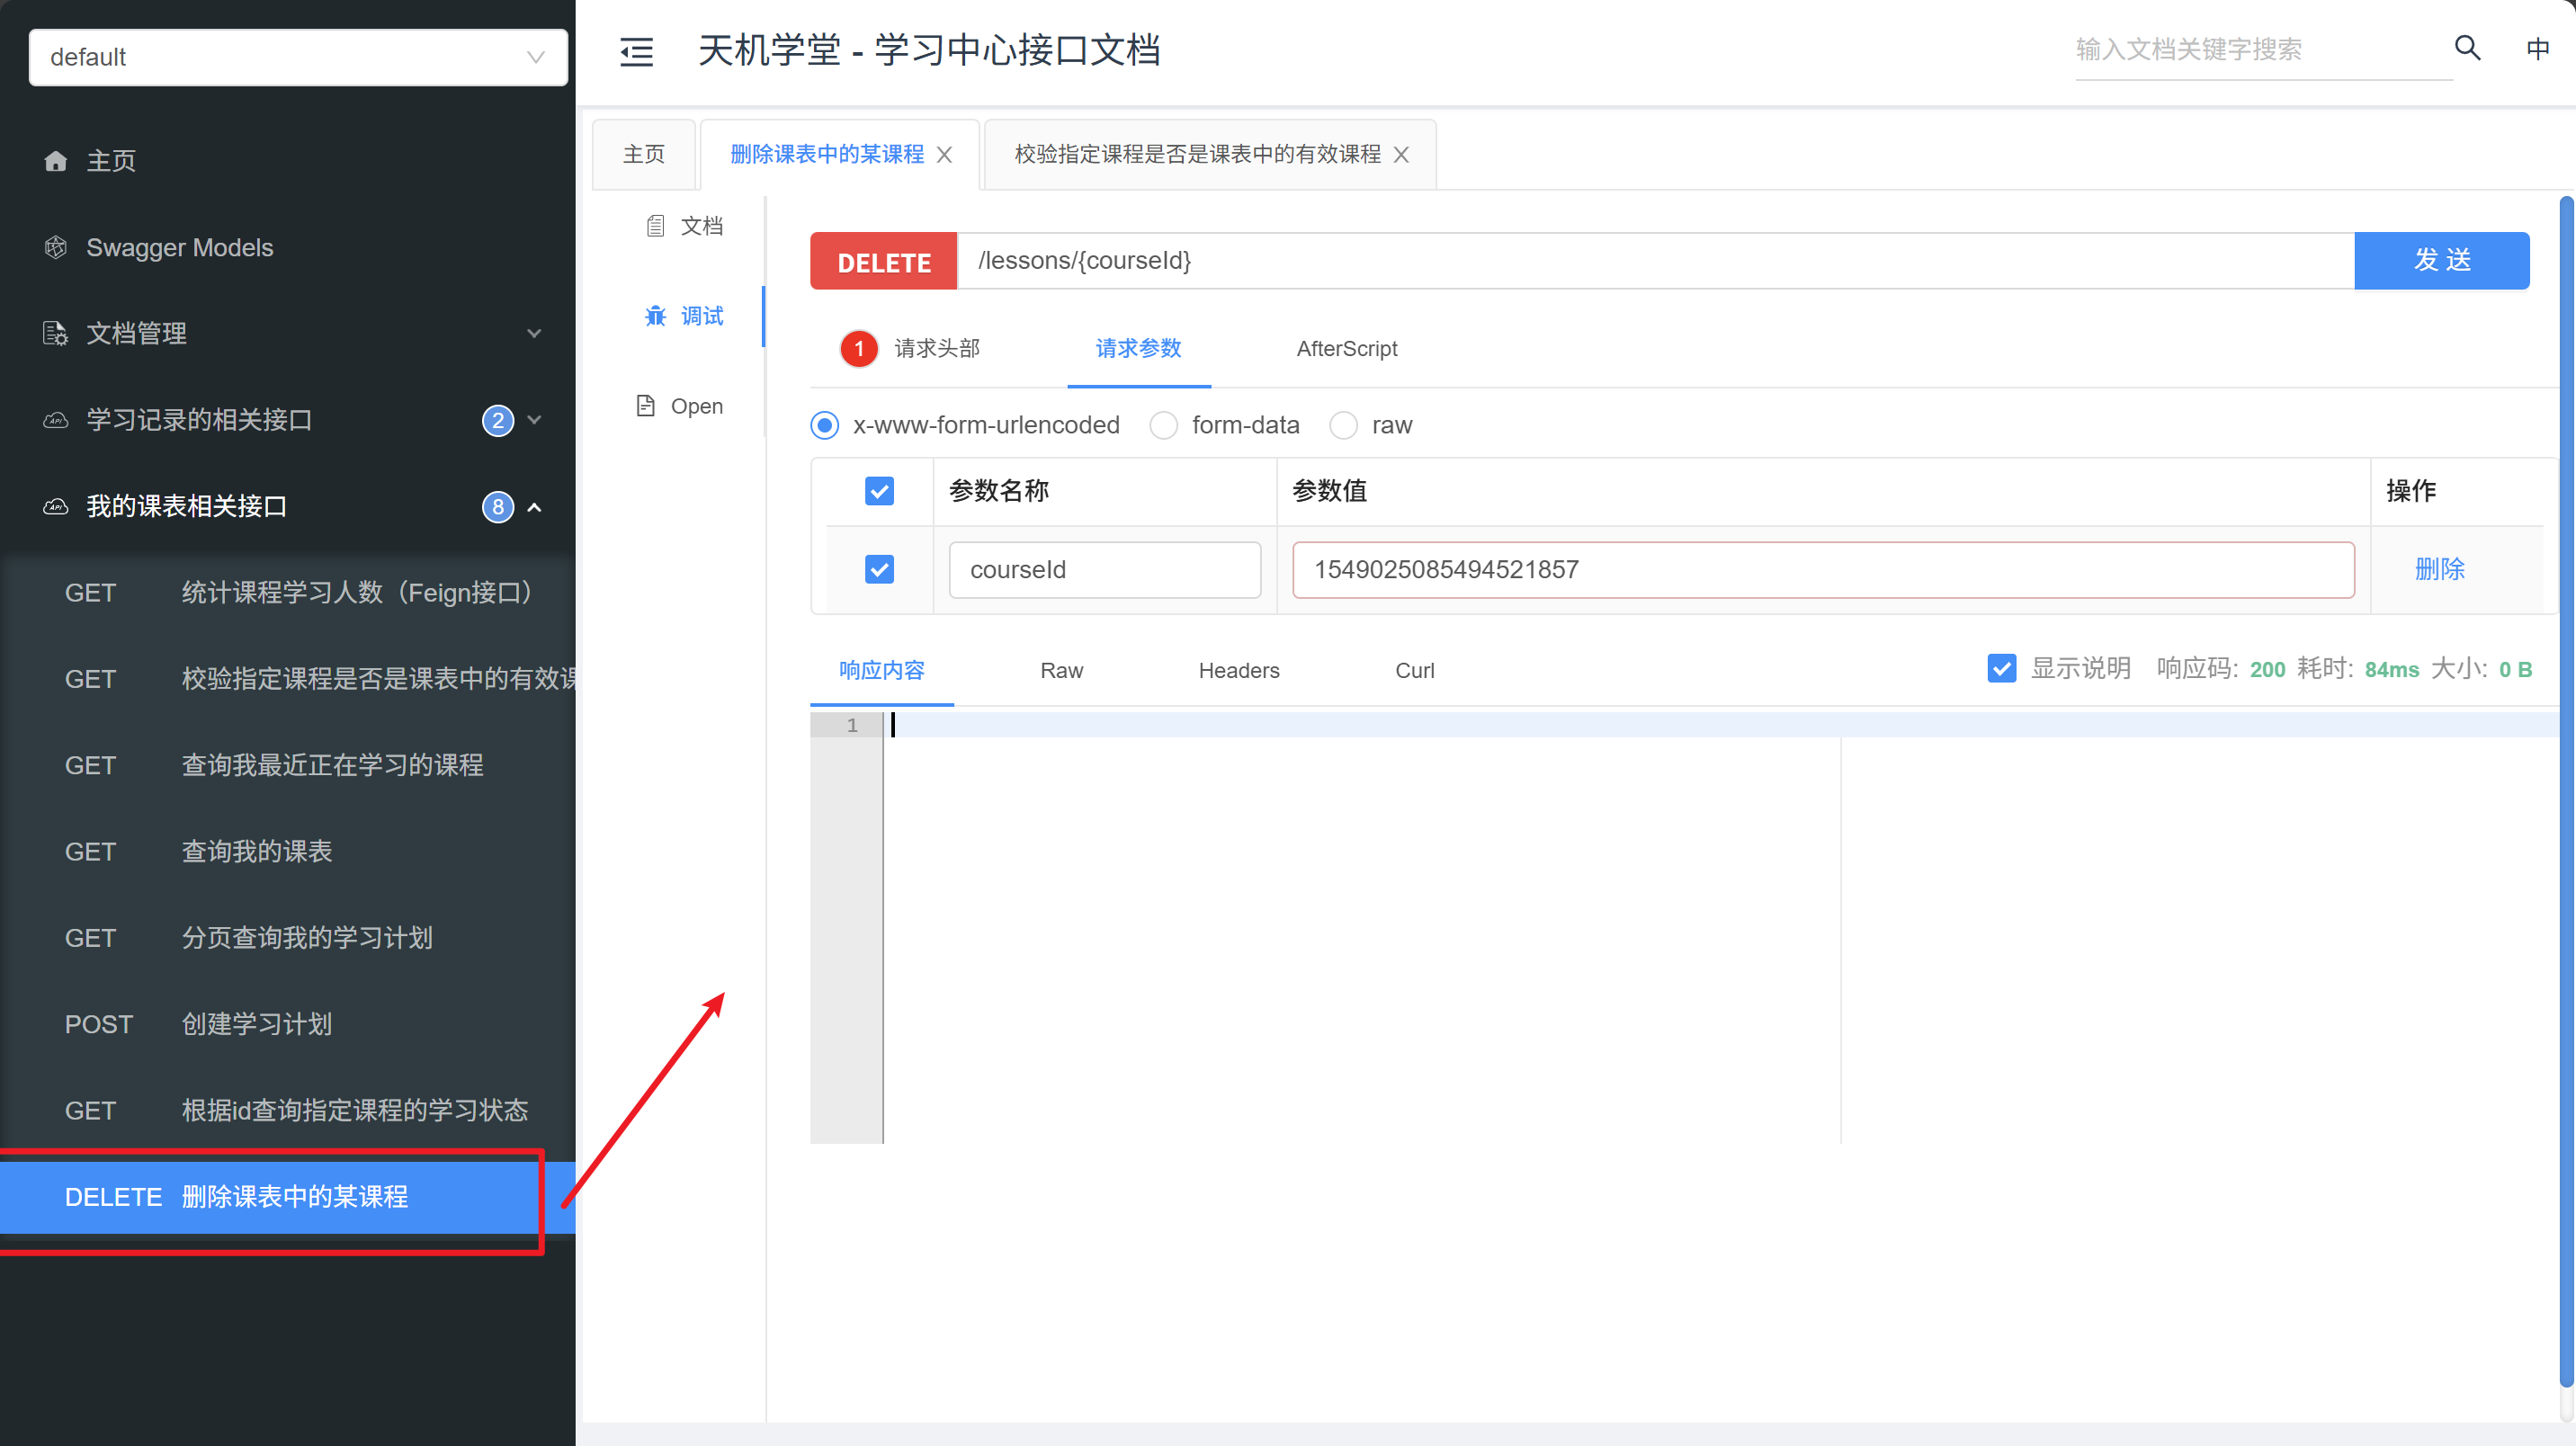Click the sidebar collapse menu icon

coord(636,51)
